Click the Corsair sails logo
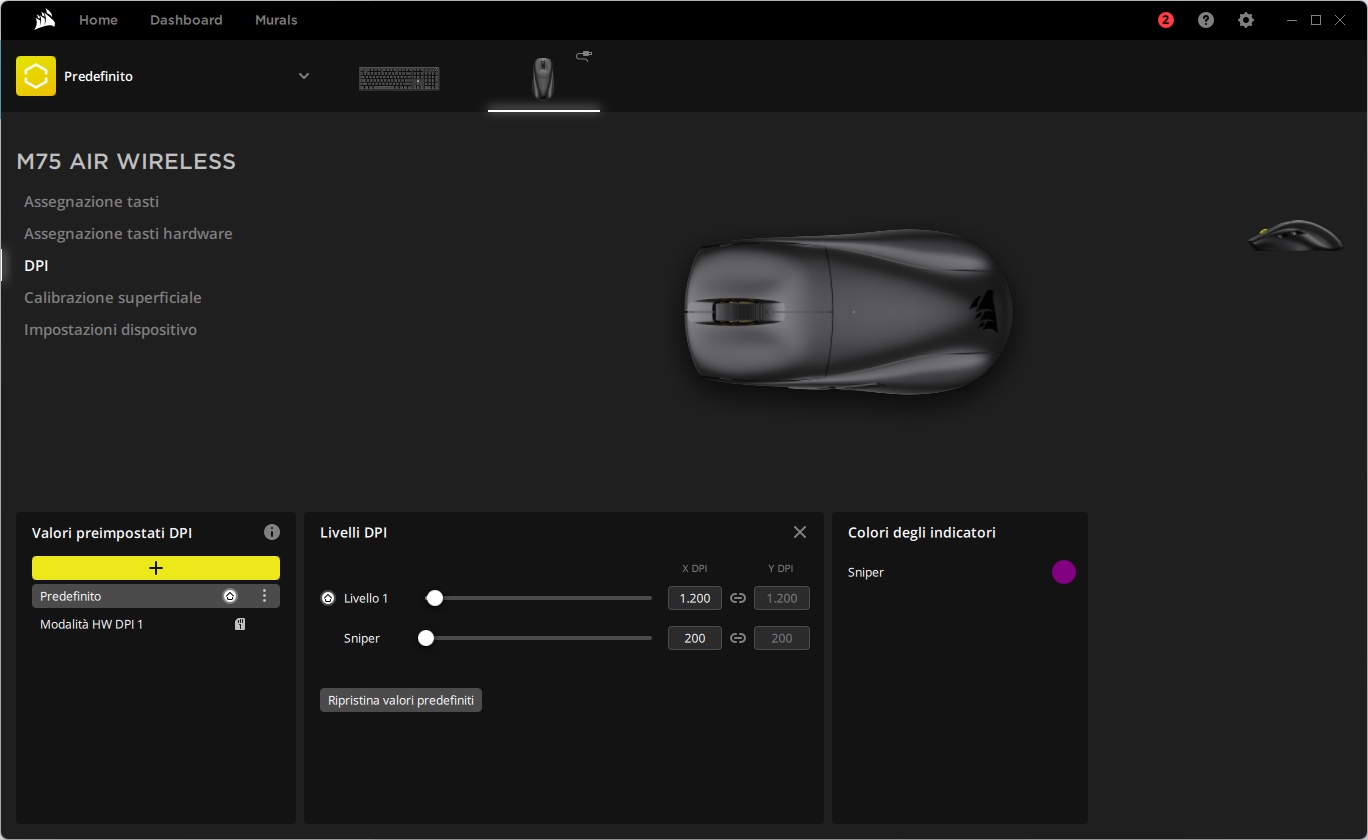This screenshot has width=1368, height=840. click(43, 20)
